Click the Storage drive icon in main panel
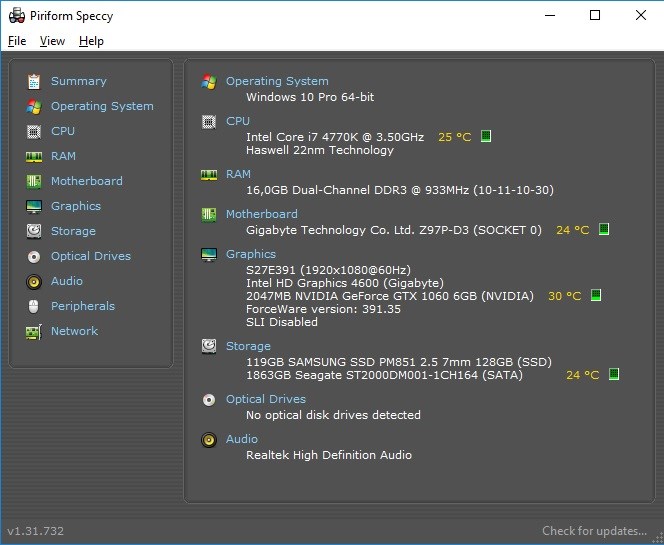This screenshot has height=545, width=664. point(209,346)
